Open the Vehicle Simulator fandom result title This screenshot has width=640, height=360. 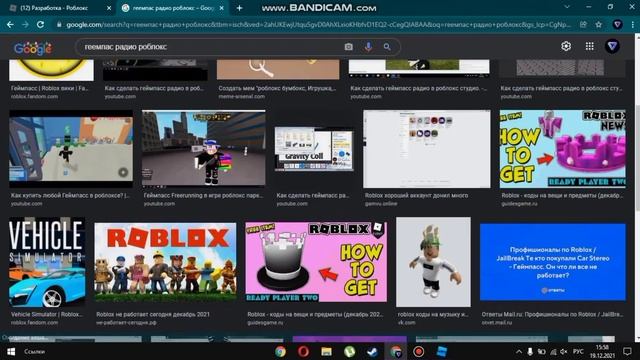[x=47, y=314]
